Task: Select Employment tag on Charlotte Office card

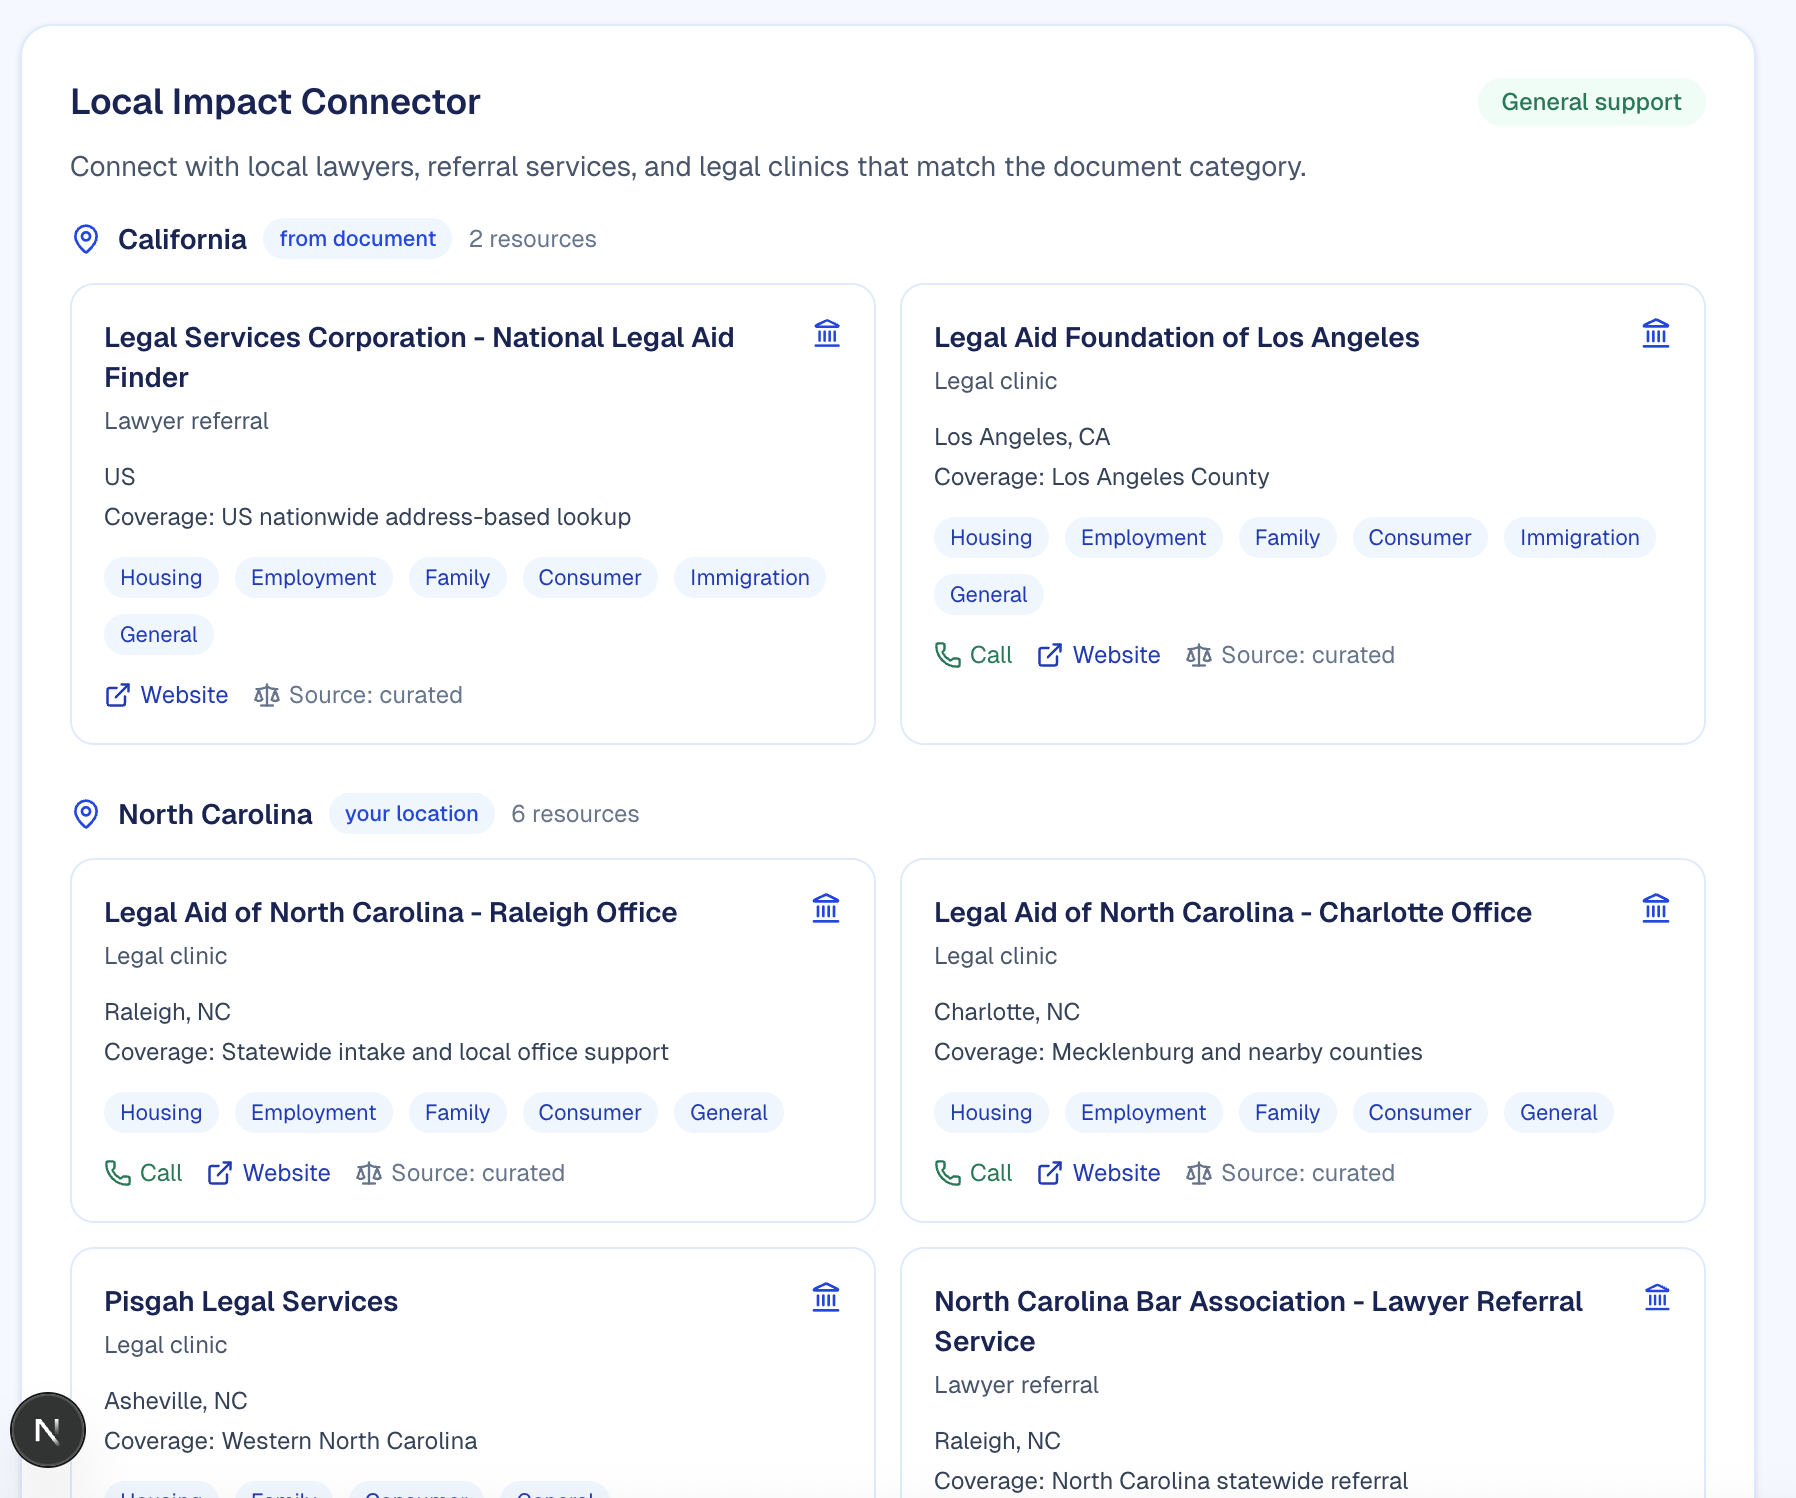Action: click(1143, 1113)
